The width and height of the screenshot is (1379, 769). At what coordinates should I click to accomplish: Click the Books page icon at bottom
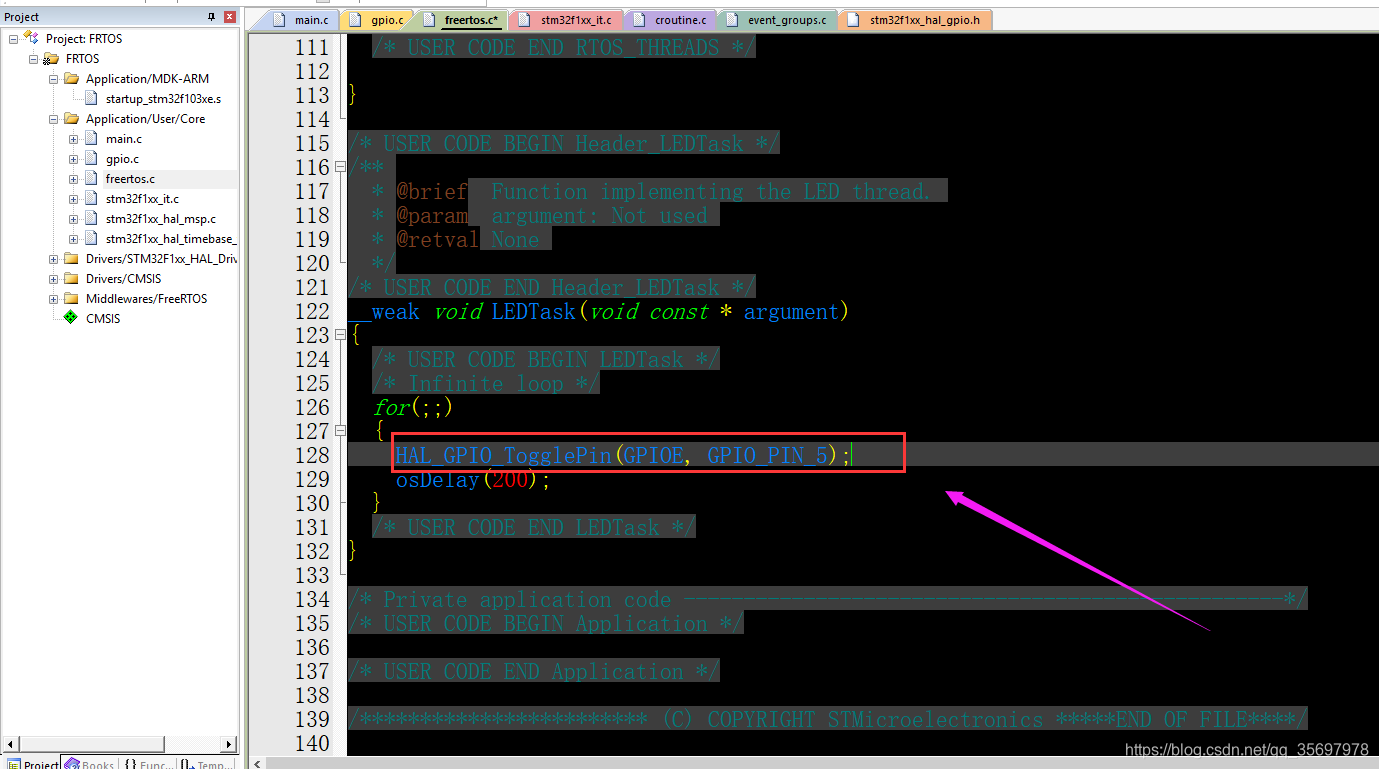tap(73, 763)
